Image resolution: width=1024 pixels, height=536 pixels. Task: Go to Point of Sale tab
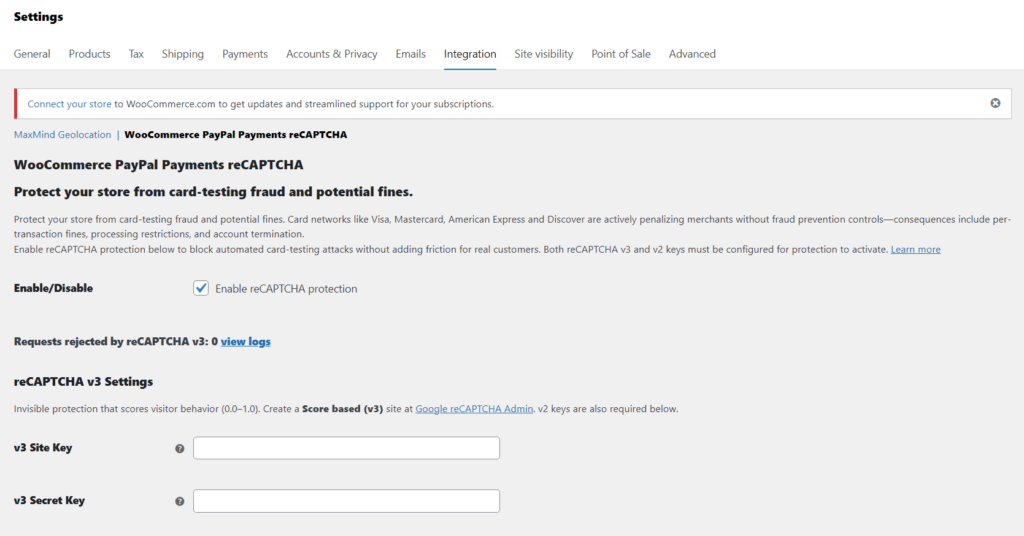(x=621, y=54)
